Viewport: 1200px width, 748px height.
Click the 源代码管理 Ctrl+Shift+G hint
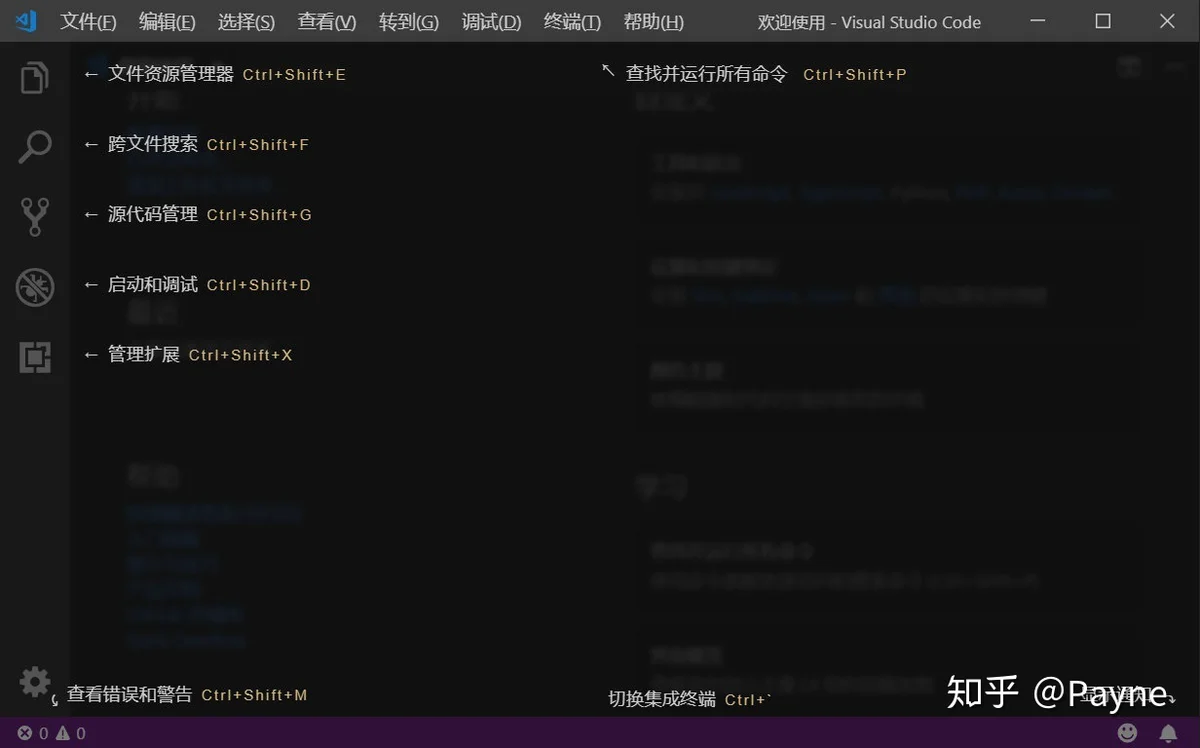click(198, 214)
